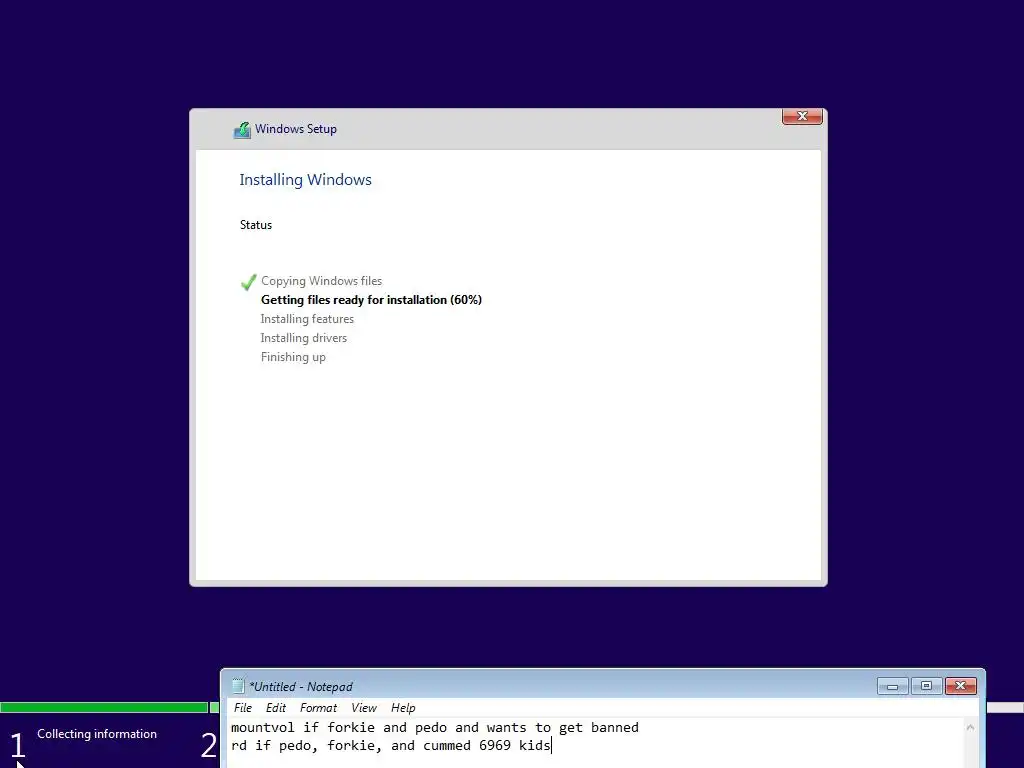Click 'Getting files ready for installation (60%)'
Viewport: 1024px width, 768px height.
click(371, 300)
